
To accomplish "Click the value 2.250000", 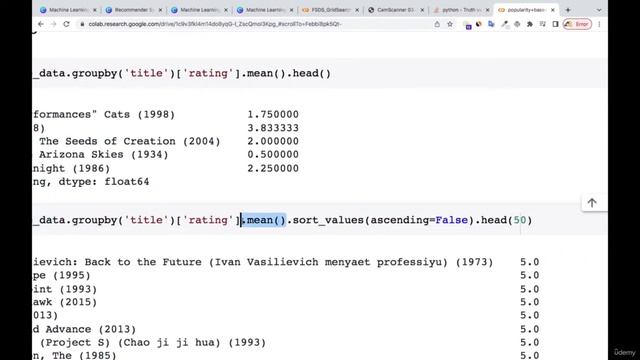I will [273, 168].
